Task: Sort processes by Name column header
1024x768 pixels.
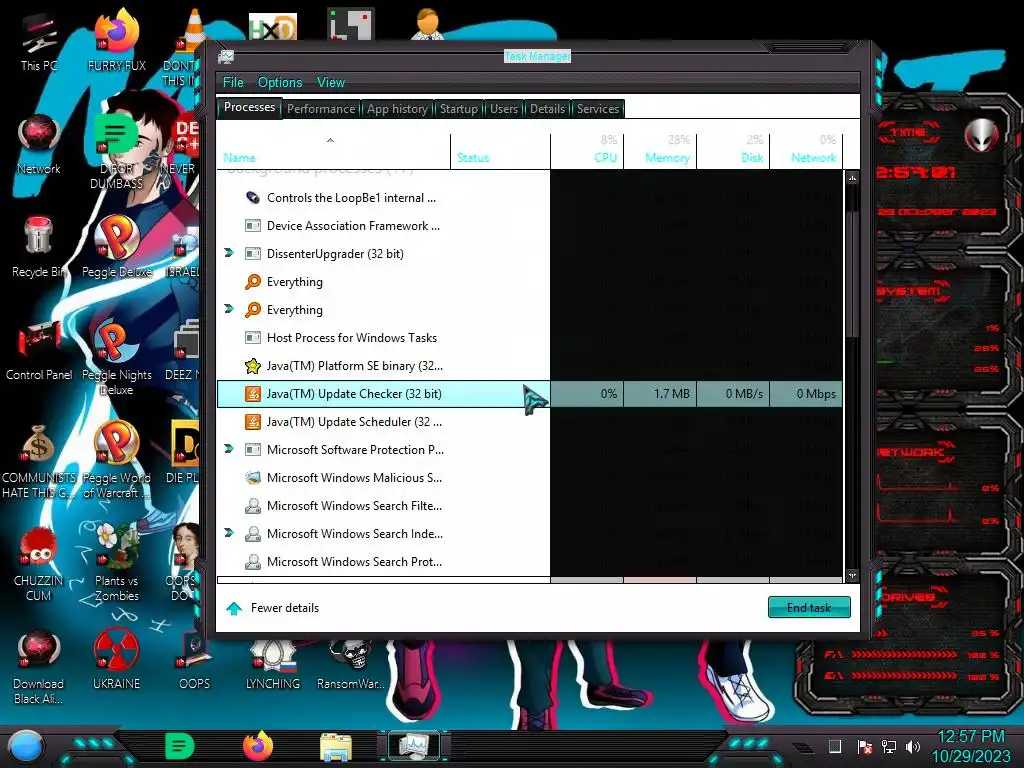Action: point(333,152)
